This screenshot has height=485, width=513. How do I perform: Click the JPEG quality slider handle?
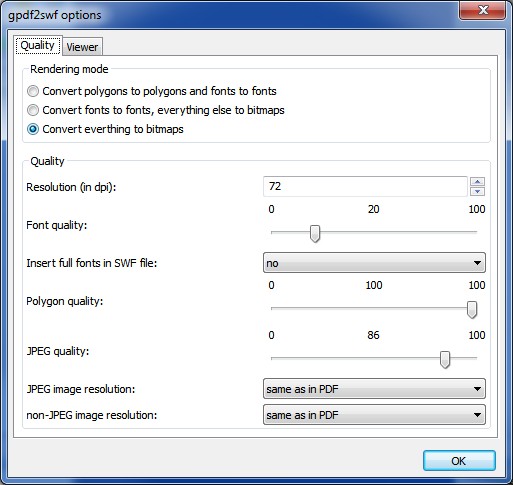pyautogui.click(x=445, y=359)
